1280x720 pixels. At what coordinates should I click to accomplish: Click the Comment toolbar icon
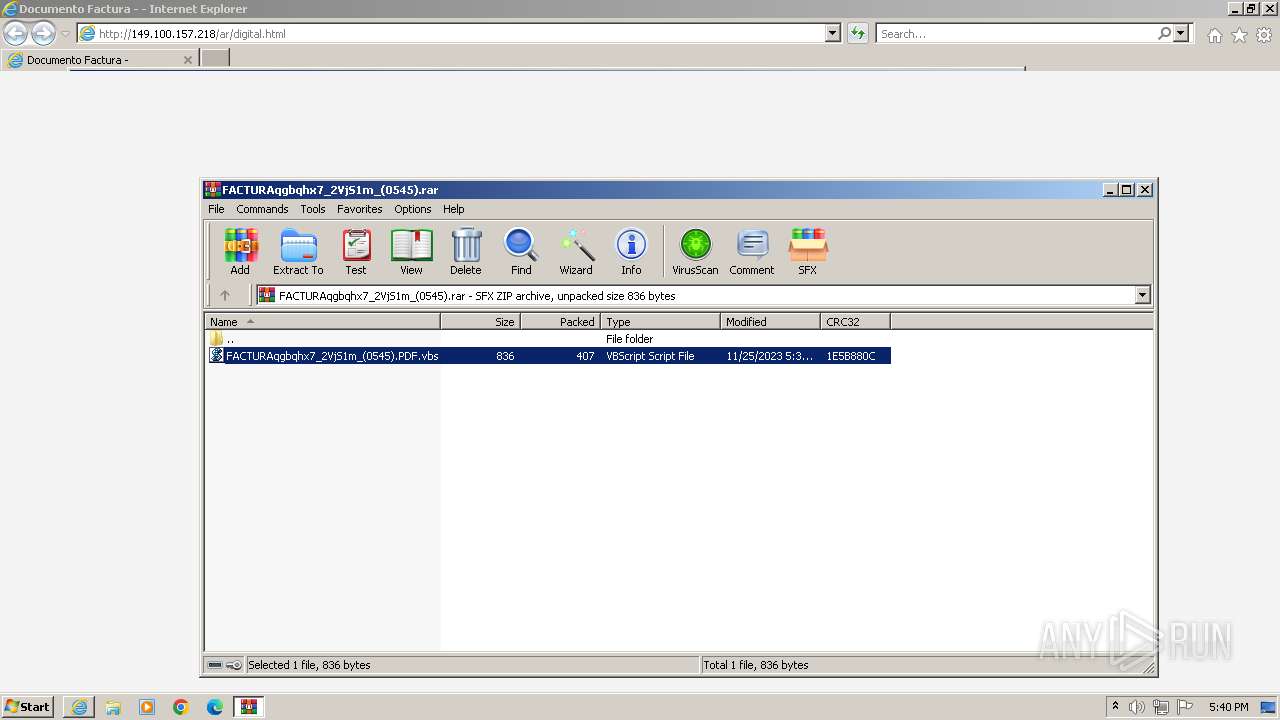(x=752, y=252)
